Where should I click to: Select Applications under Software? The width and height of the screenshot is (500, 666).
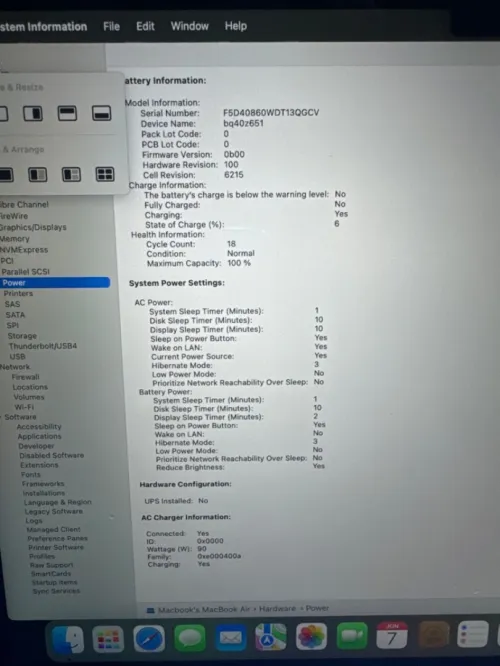pos(40,436)
